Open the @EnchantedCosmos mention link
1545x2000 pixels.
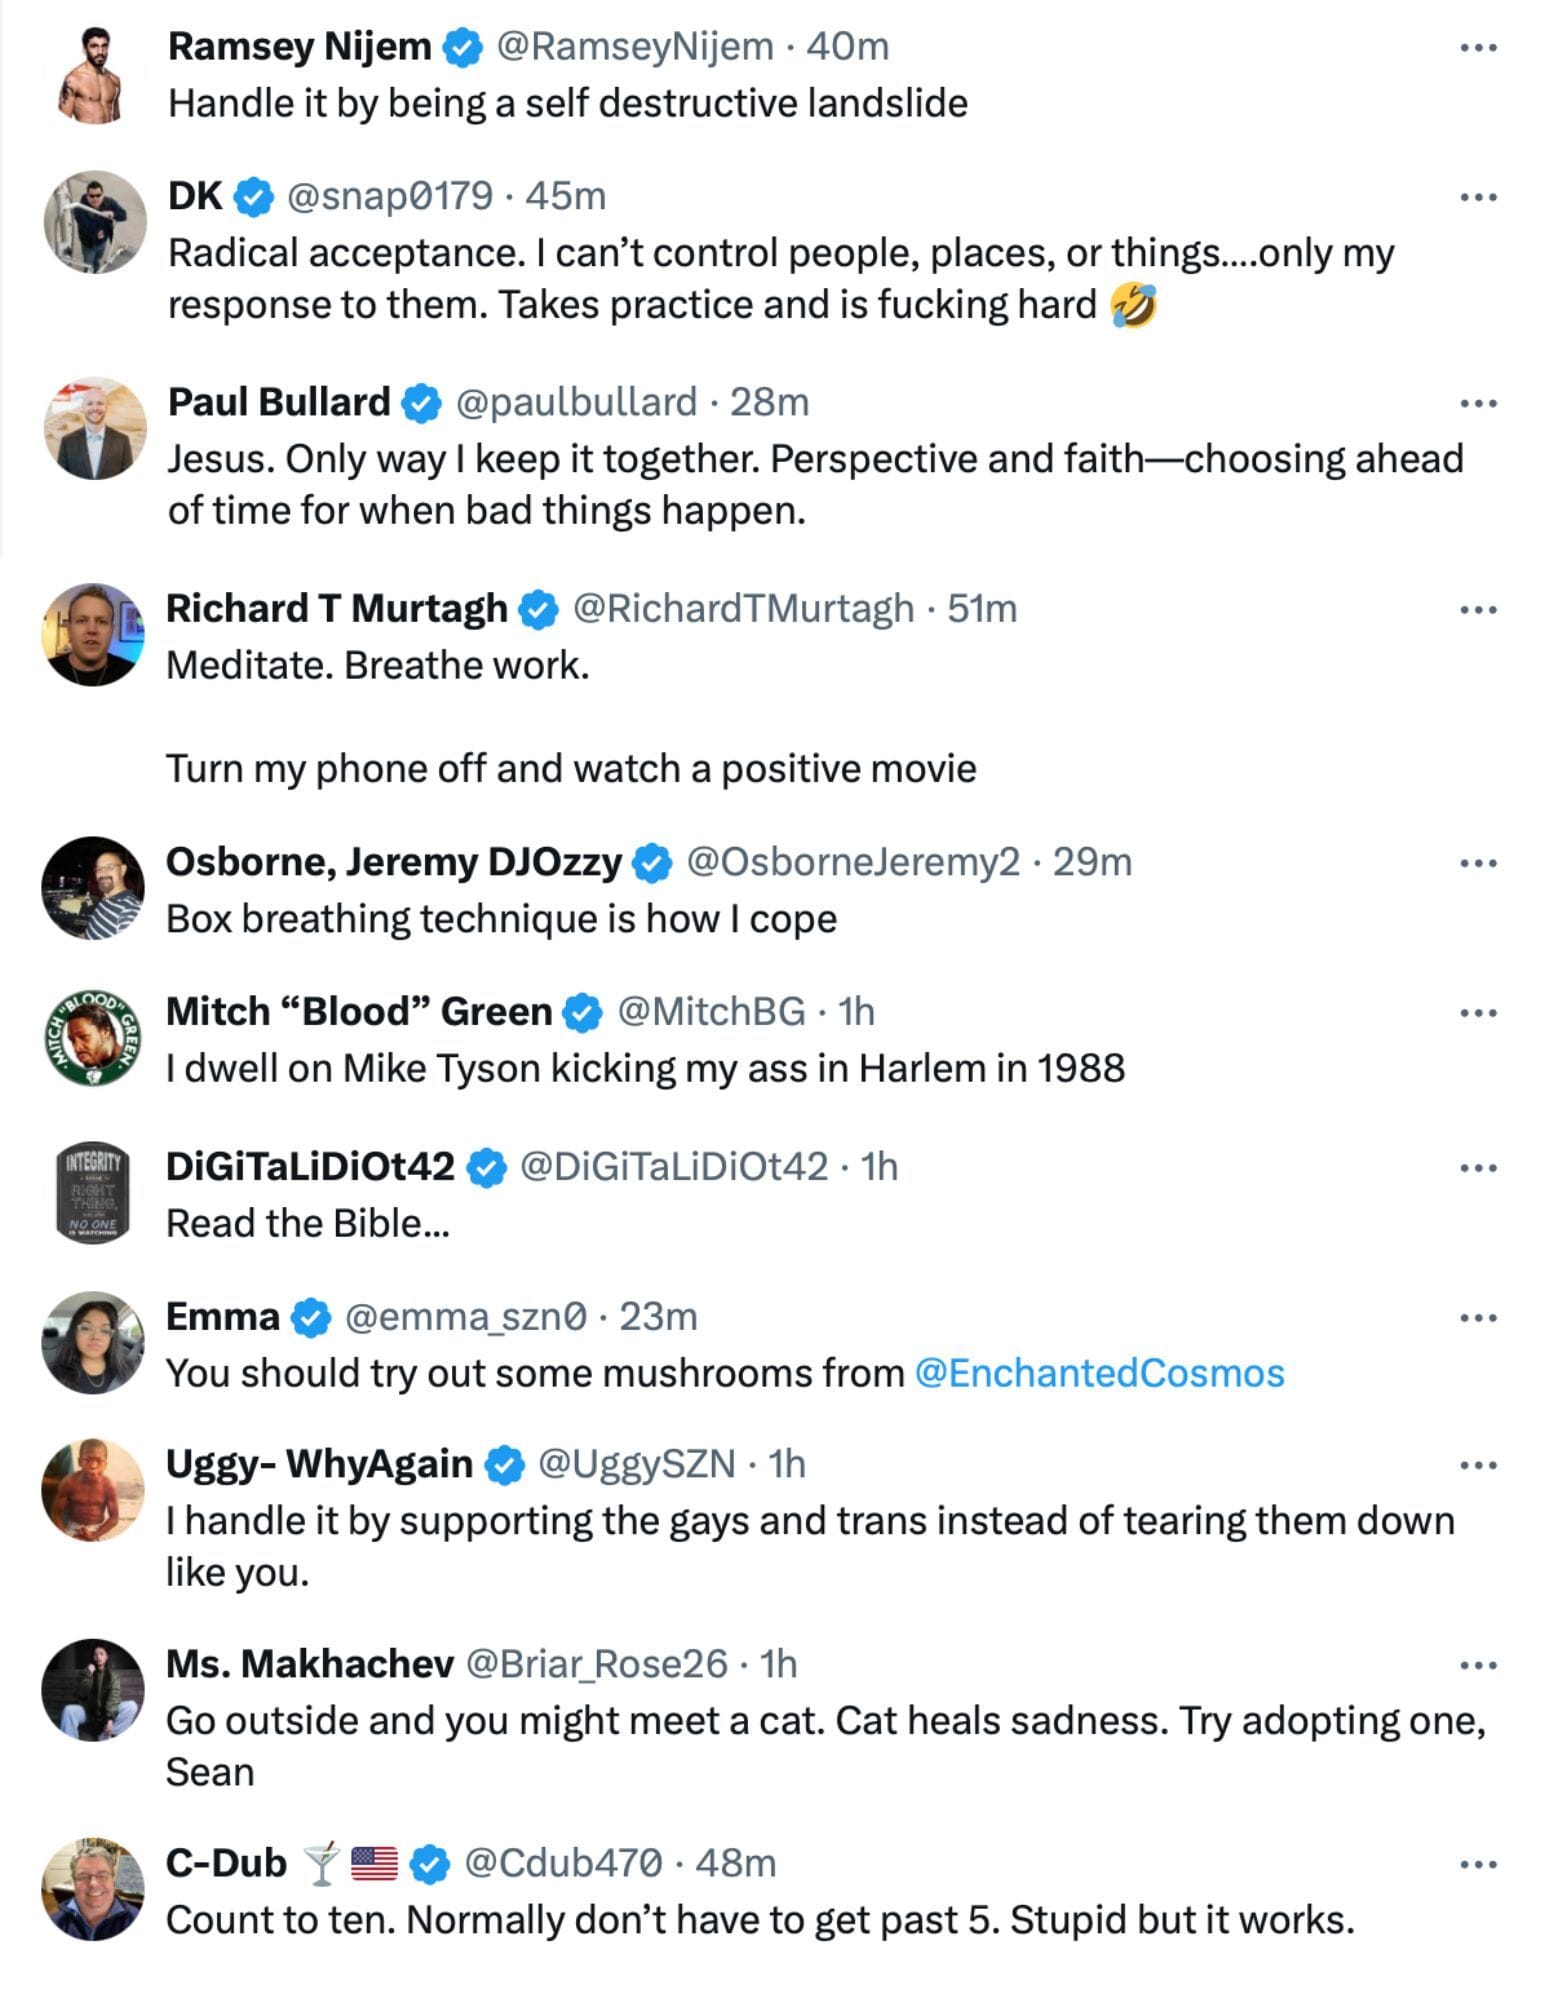pyautogui.click(x=1099, y=1373)
